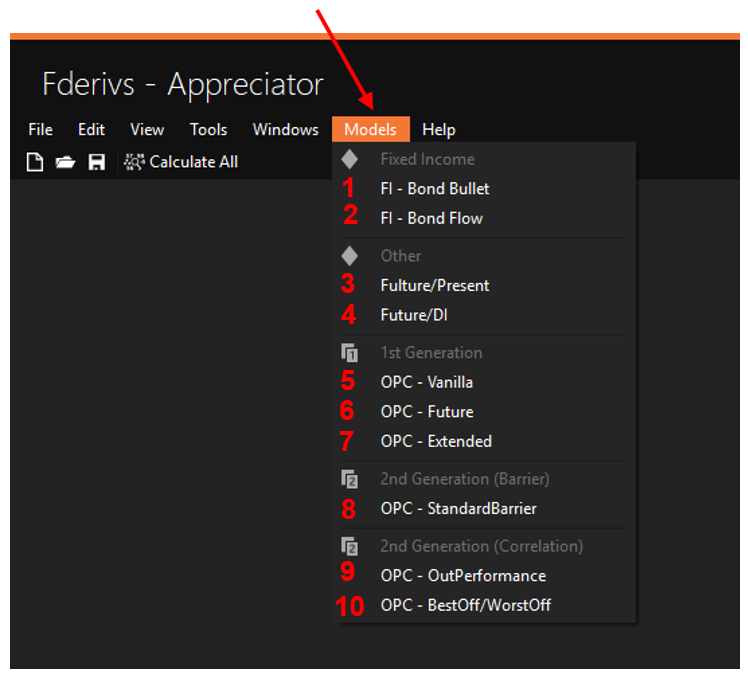The width and height of the screenshot is (748, 674).
Task: Open the View menu
Action: 147,130
